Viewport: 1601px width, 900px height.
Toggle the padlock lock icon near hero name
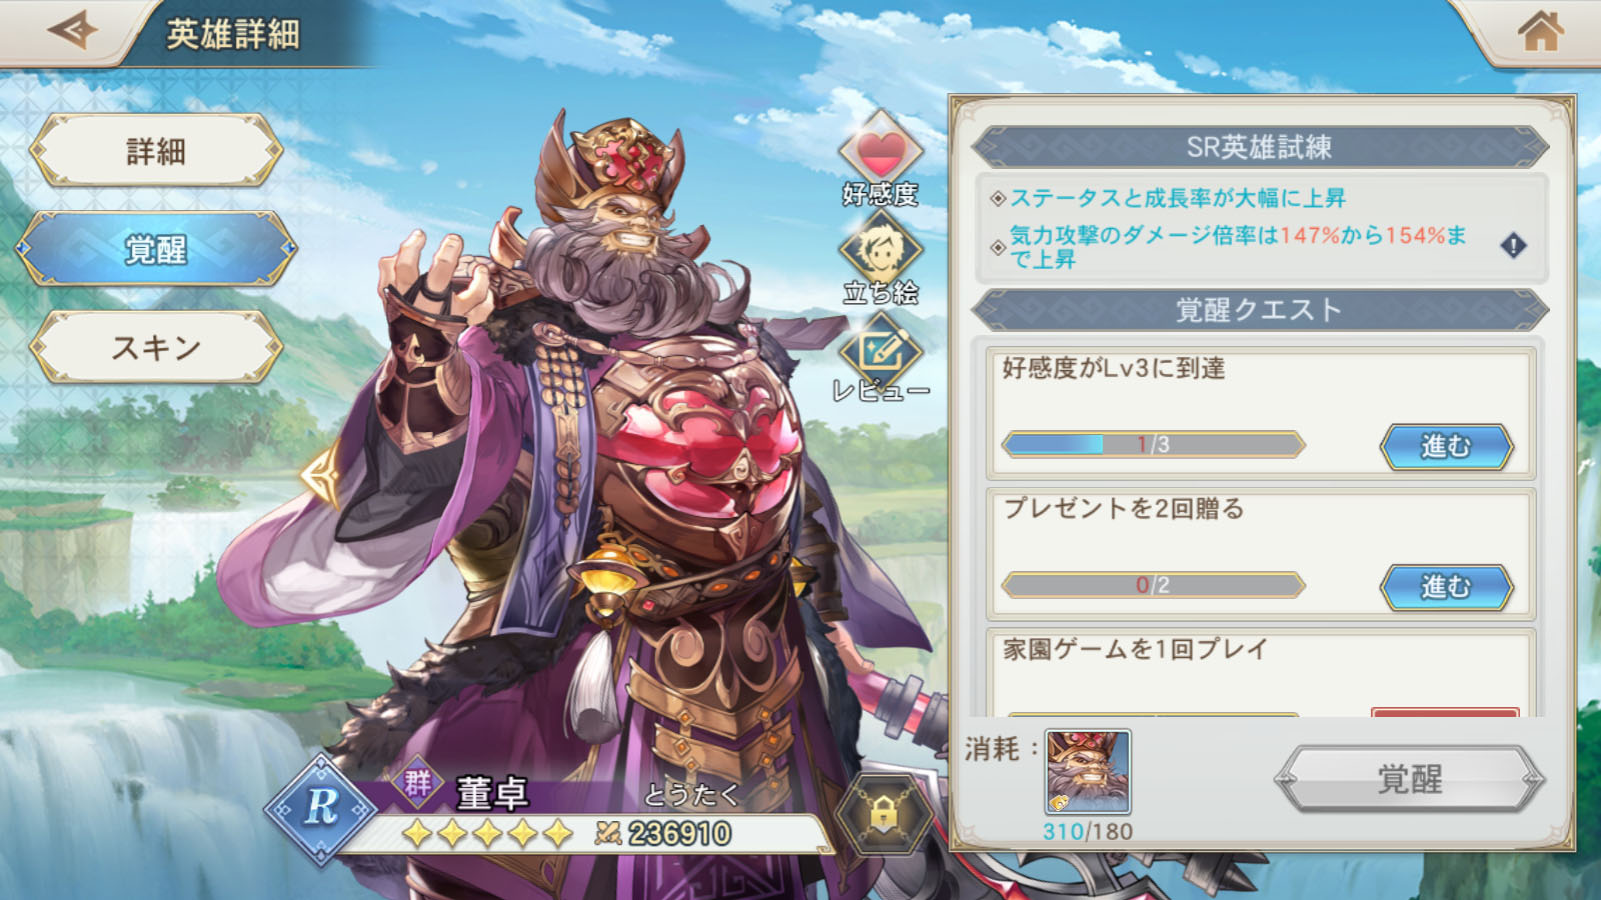click(883, 814)
